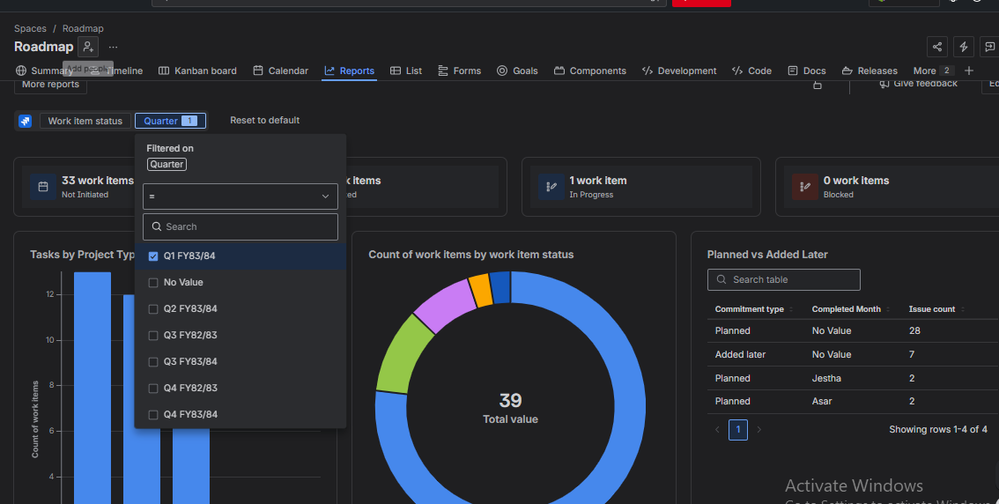This screenshot has height=504, width=999.
Task: Check the Q3 FY82/83 checkbox
Action: (153, 335)
